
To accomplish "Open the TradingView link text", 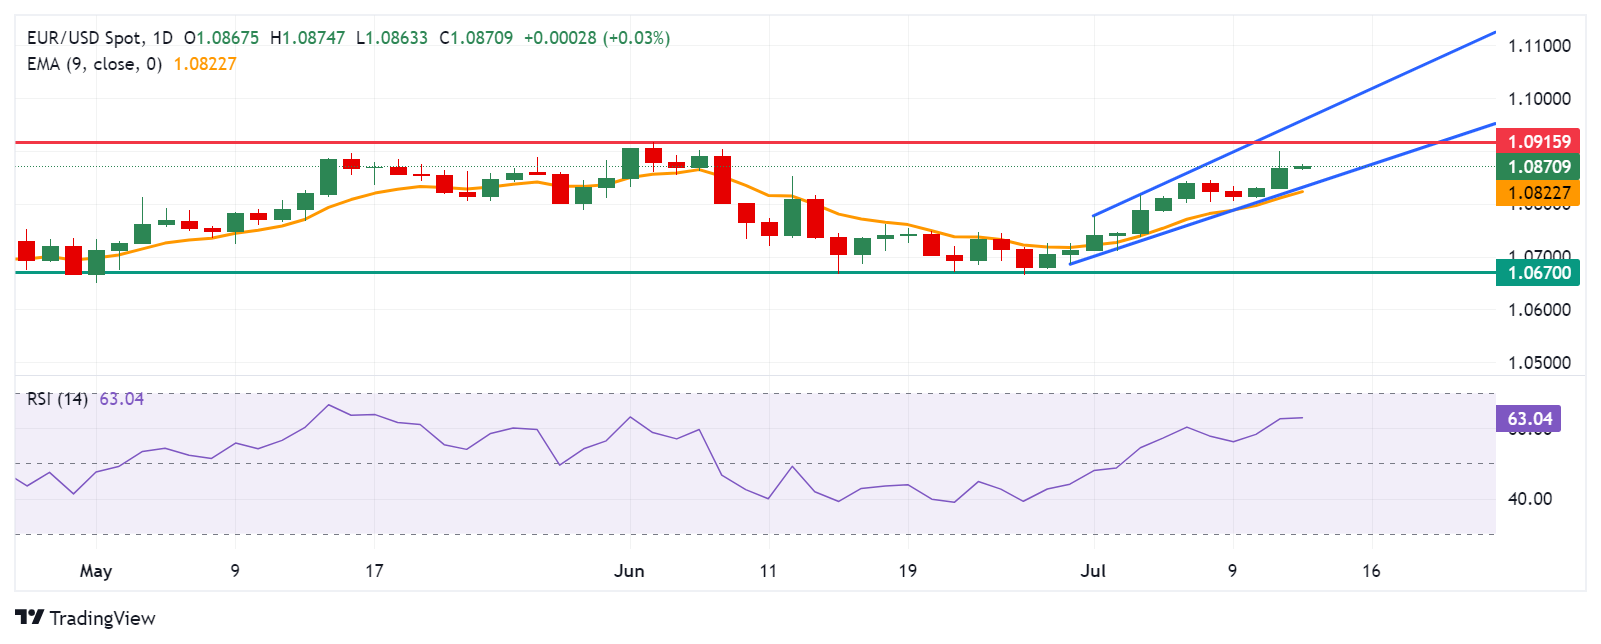I will click(x=102, y=618).
